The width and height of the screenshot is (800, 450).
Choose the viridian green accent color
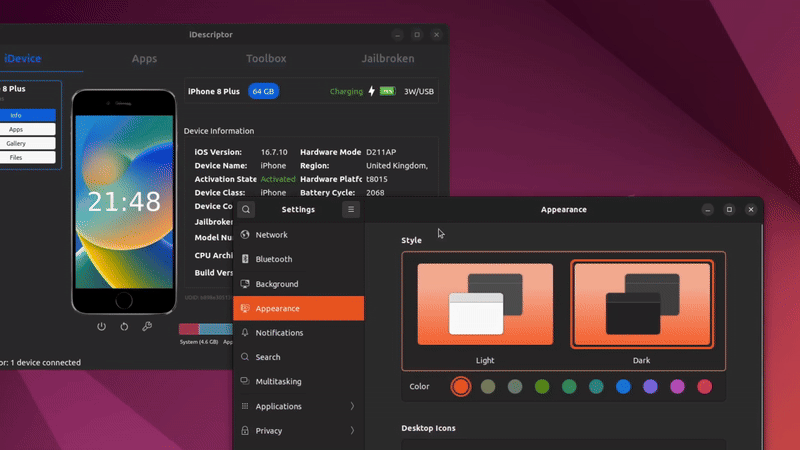569,386
